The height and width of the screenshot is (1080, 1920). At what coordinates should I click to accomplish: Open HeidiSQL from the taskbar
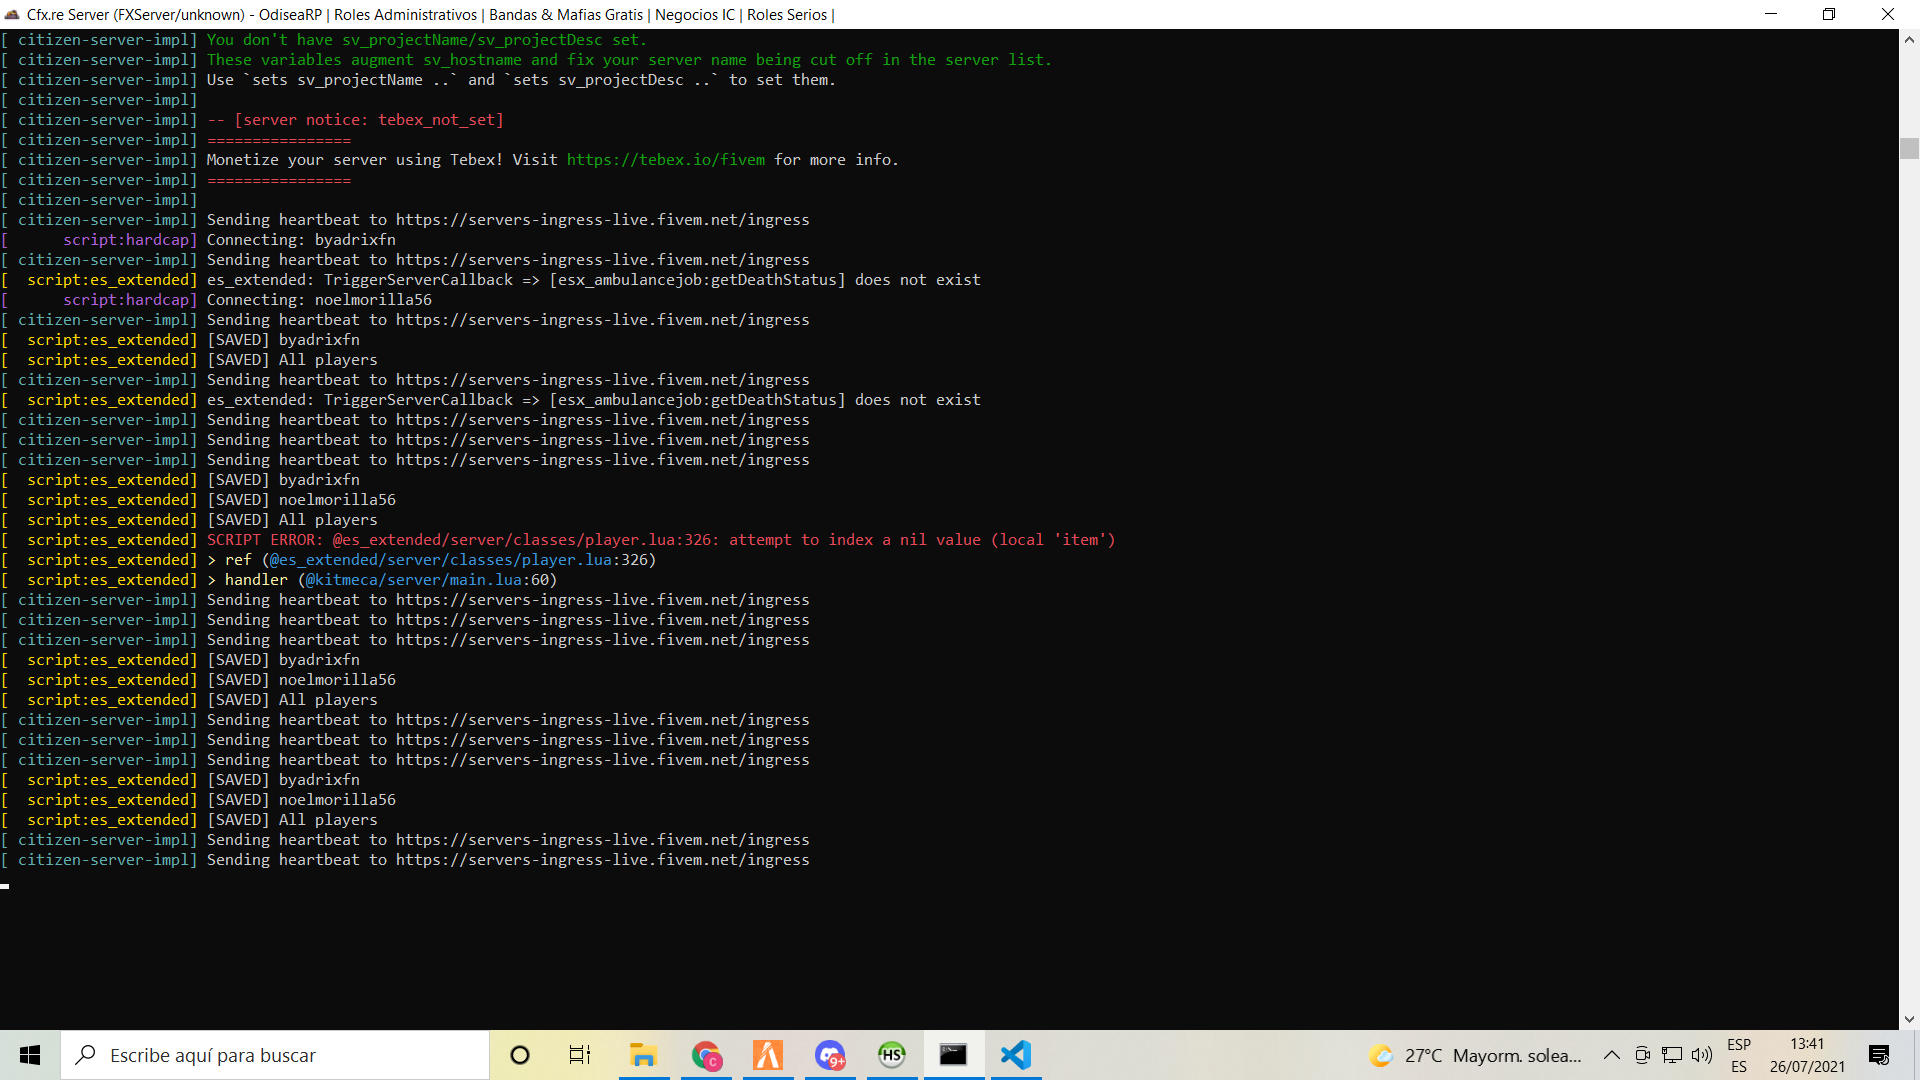point(892,1055)
